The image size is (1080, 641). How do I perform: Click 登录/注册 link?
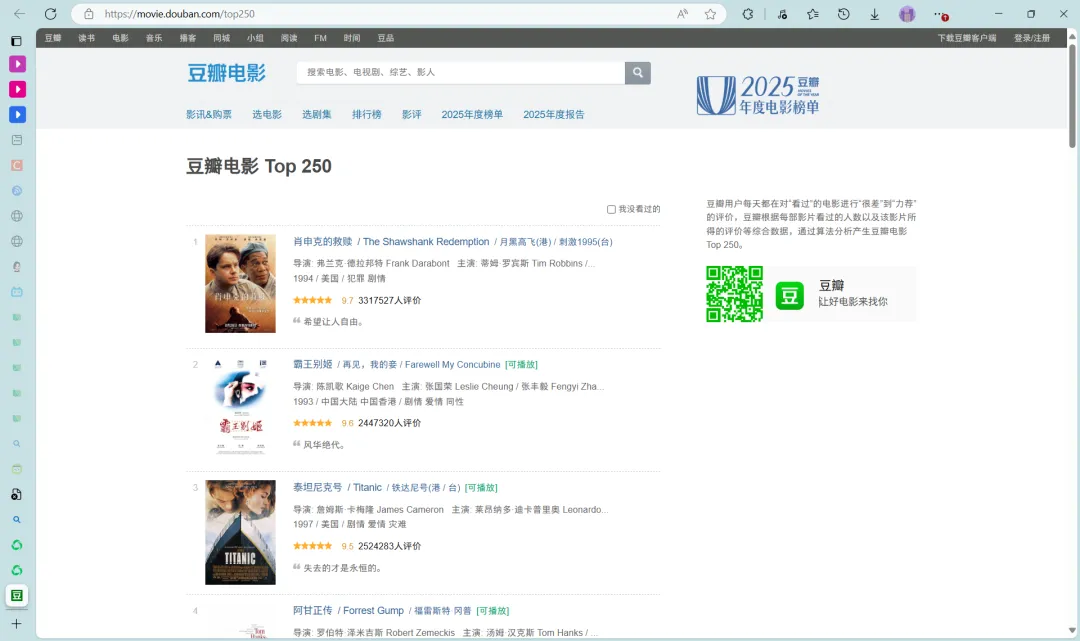[1032, 38]
